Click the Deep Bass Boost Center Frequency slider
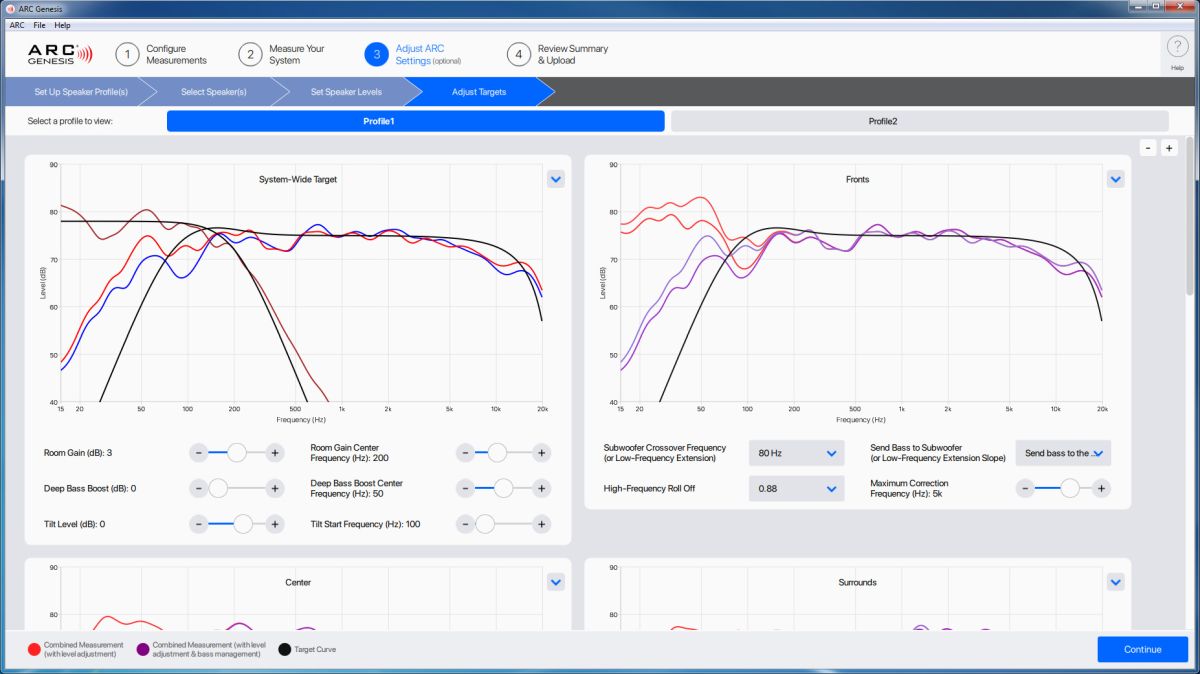 503,488
